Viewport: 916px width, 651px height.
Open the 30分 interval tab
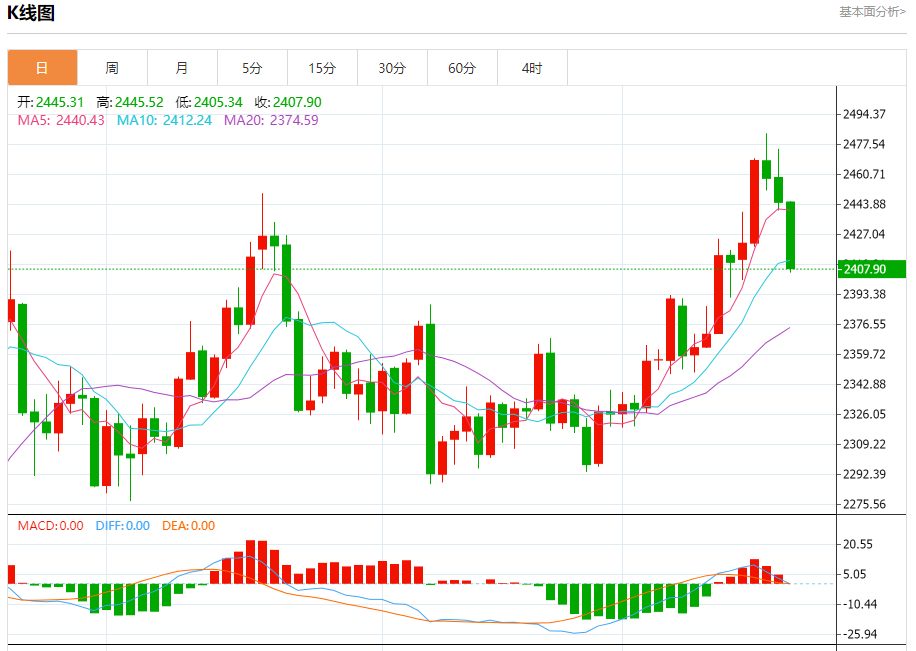click(393, 68)
